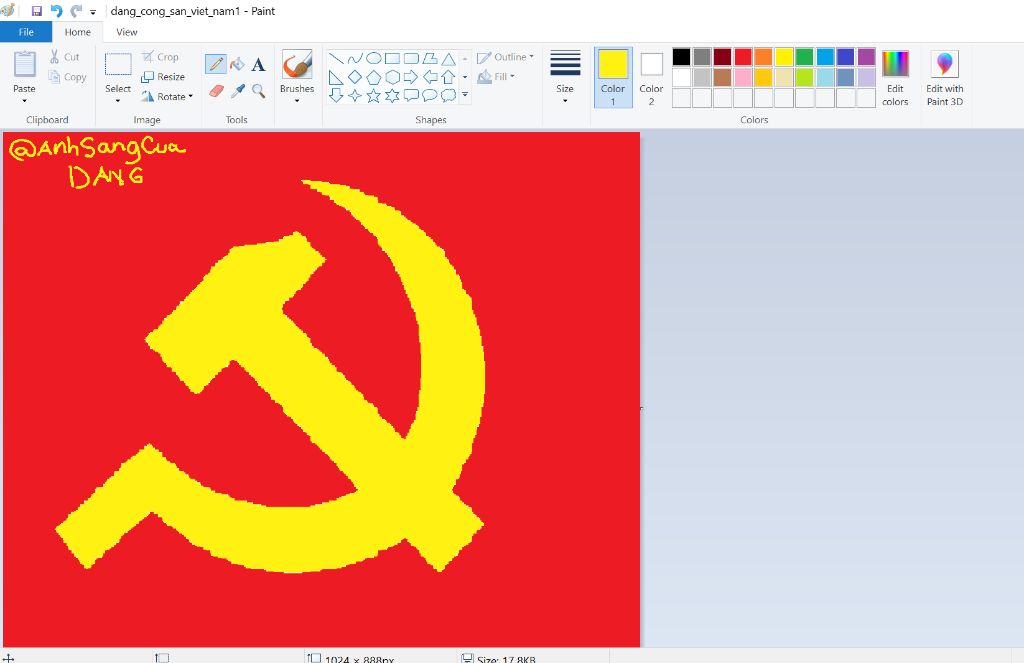Pick the white color swatch

click(681, 77)
